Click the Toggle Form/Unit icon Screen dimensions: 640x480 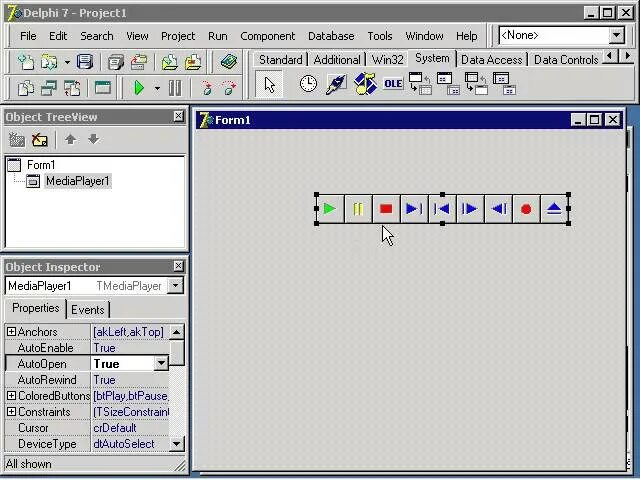coord(72,88)
